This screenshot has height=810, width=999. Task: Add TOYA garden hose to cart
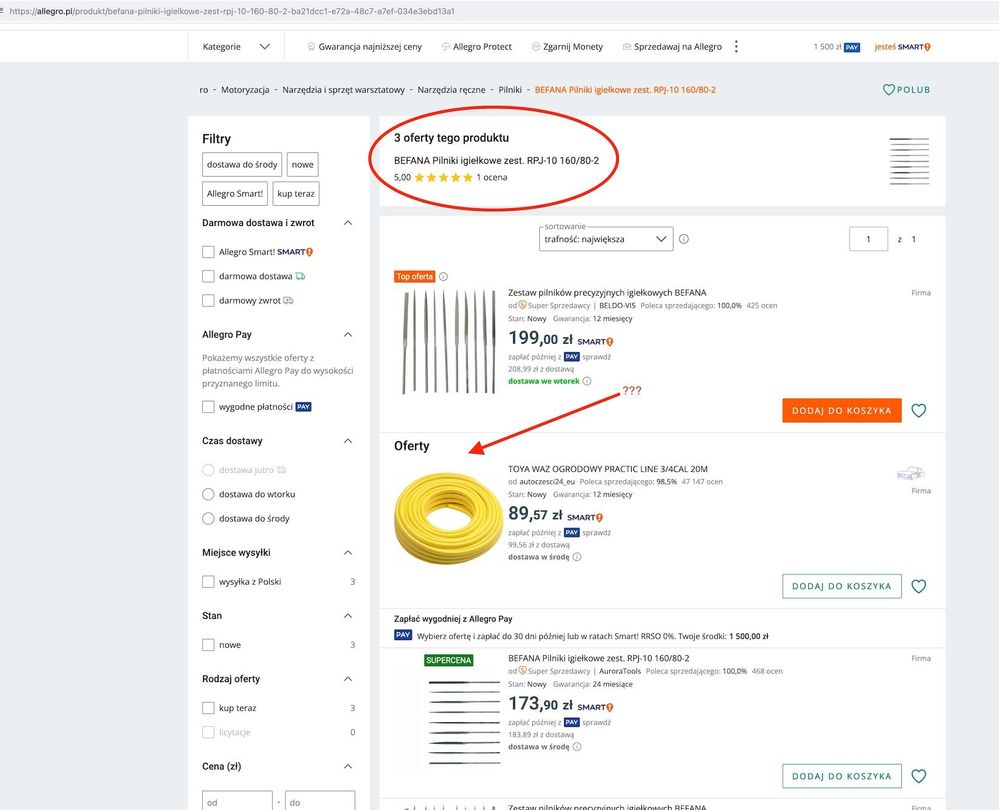coord(842,586)
